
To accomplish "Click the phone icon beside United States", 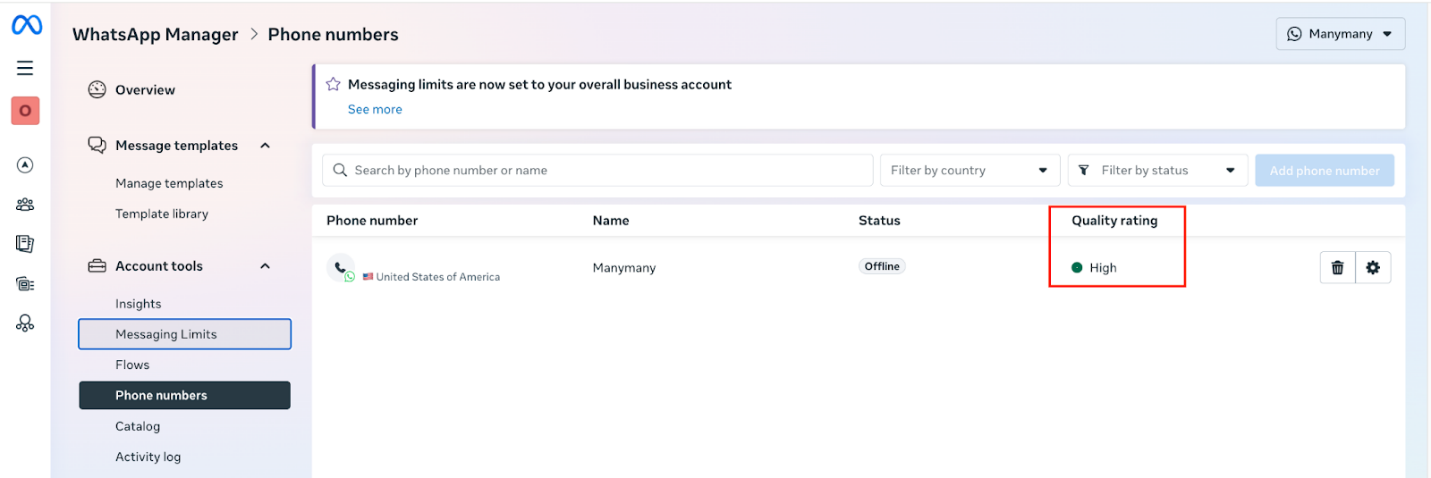I will [340, 268].
